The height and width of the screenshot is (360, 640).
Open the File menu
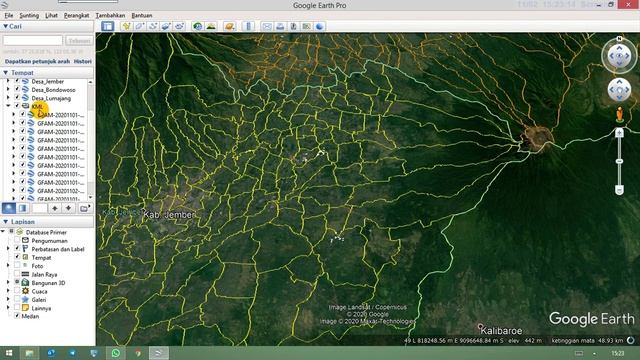click(9, 16)
